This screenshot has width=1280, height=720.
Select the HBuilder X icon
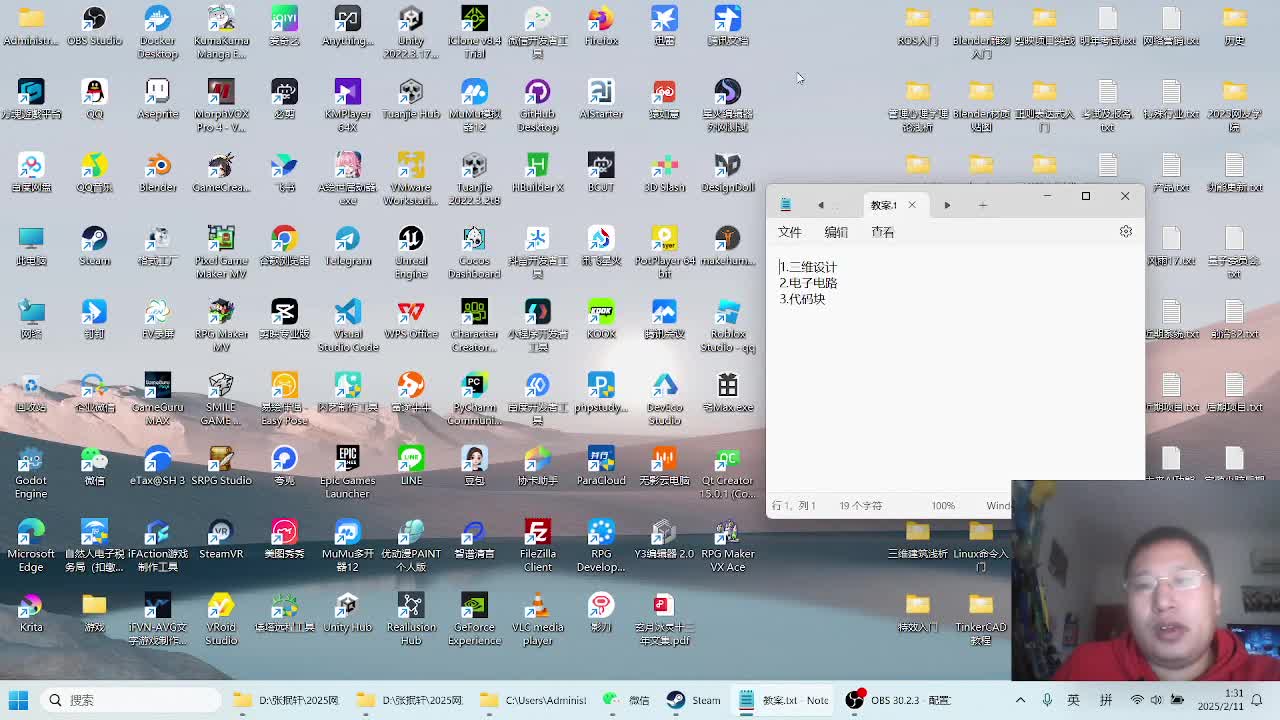[x=538, y=173]
